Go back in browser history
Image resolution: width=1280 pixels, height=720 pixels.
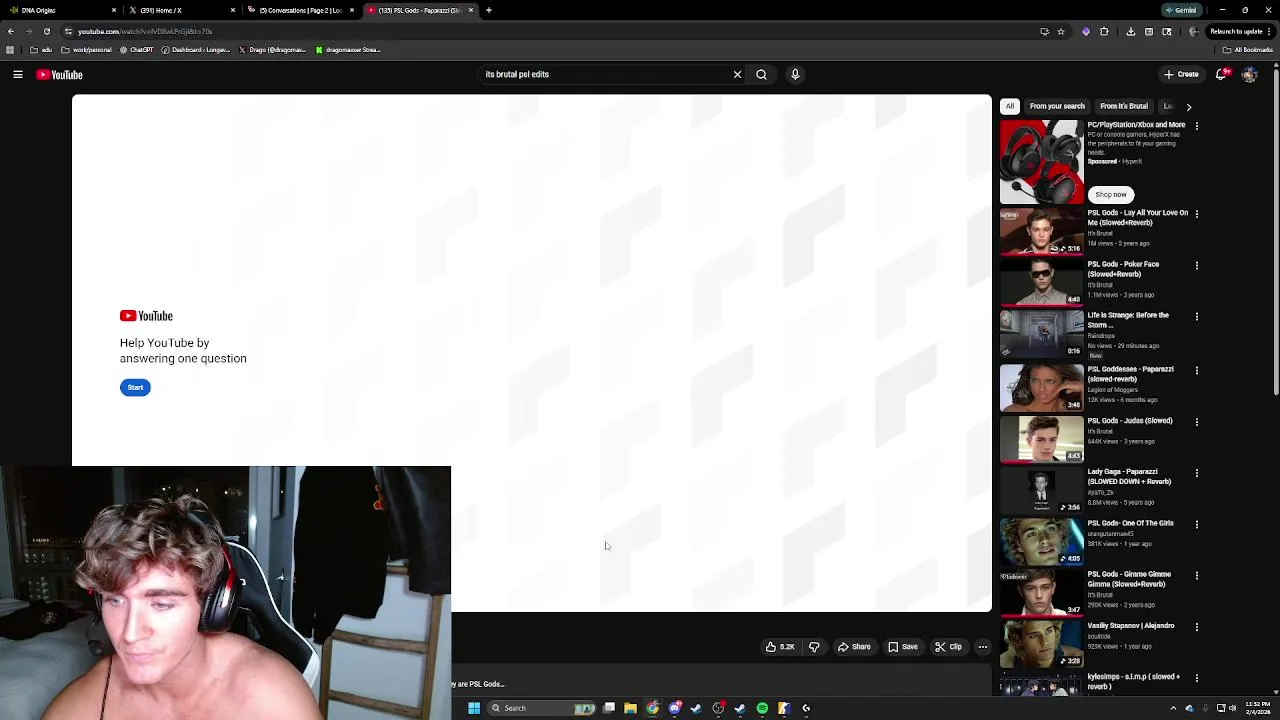coord(10,31)
